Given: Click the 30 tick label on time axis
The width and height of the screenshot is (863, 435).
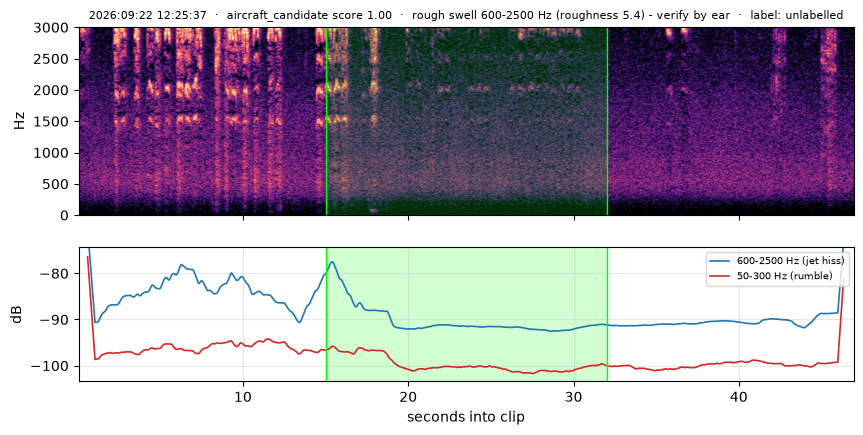Looking at the screenshot, I should click(x=574, y=396).
